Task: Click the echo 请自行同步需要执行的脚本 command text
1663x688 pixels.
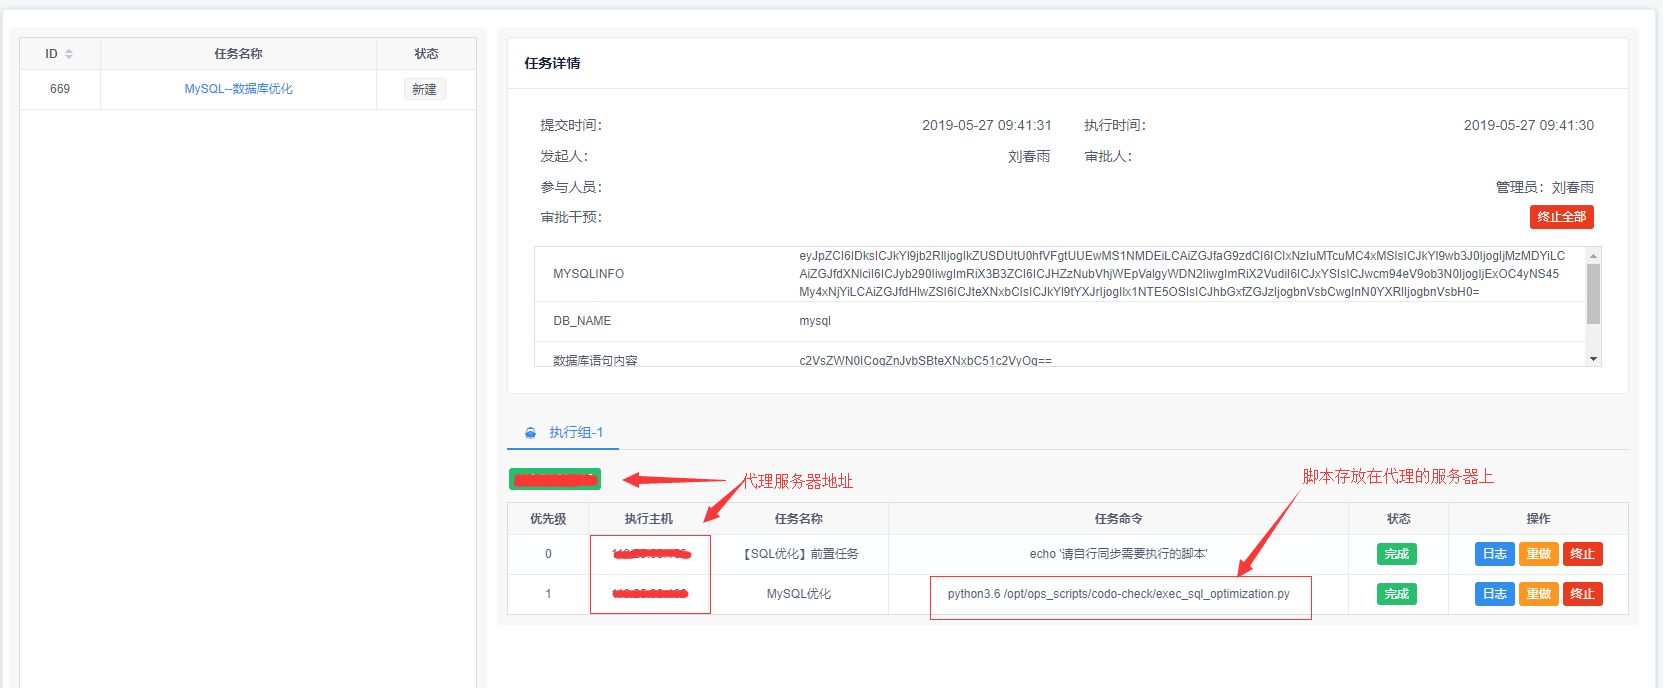Action: tap(1118, 554)
